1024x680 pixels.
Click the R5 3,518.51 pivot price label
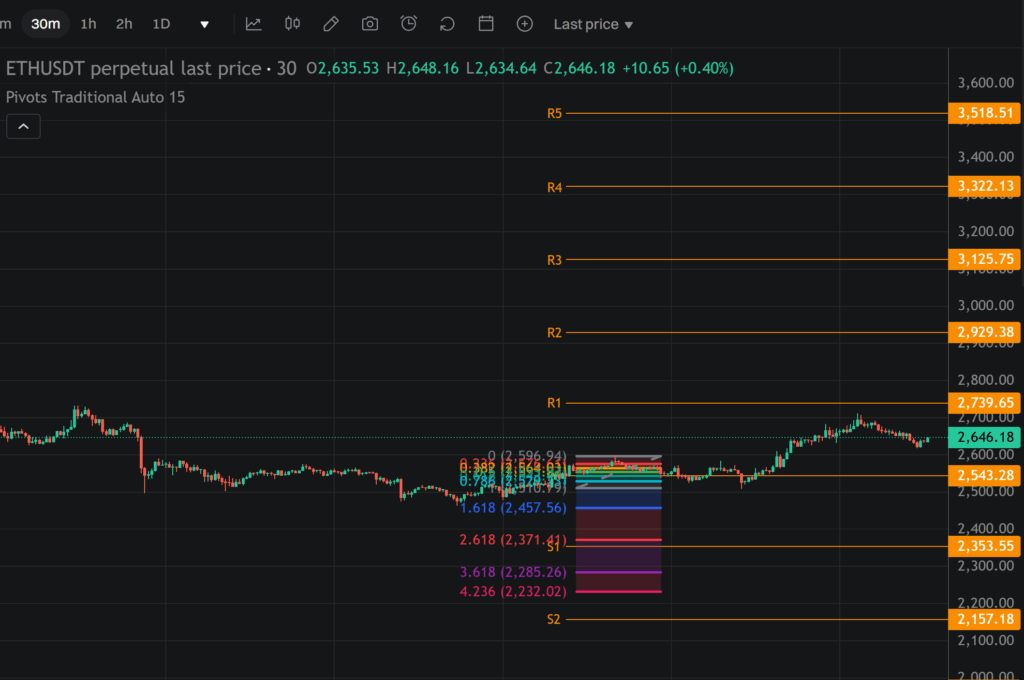click(984, 114)
